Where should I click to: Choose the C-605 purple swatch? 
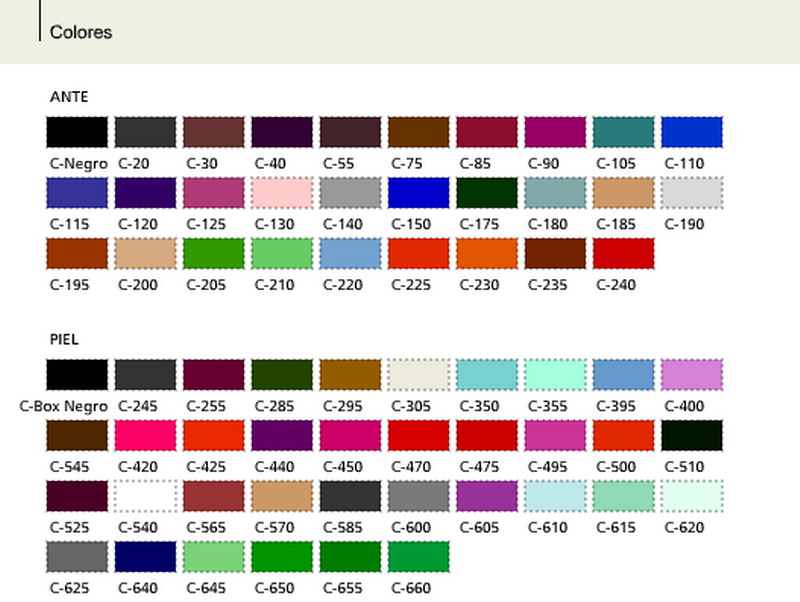pos(487,496)
